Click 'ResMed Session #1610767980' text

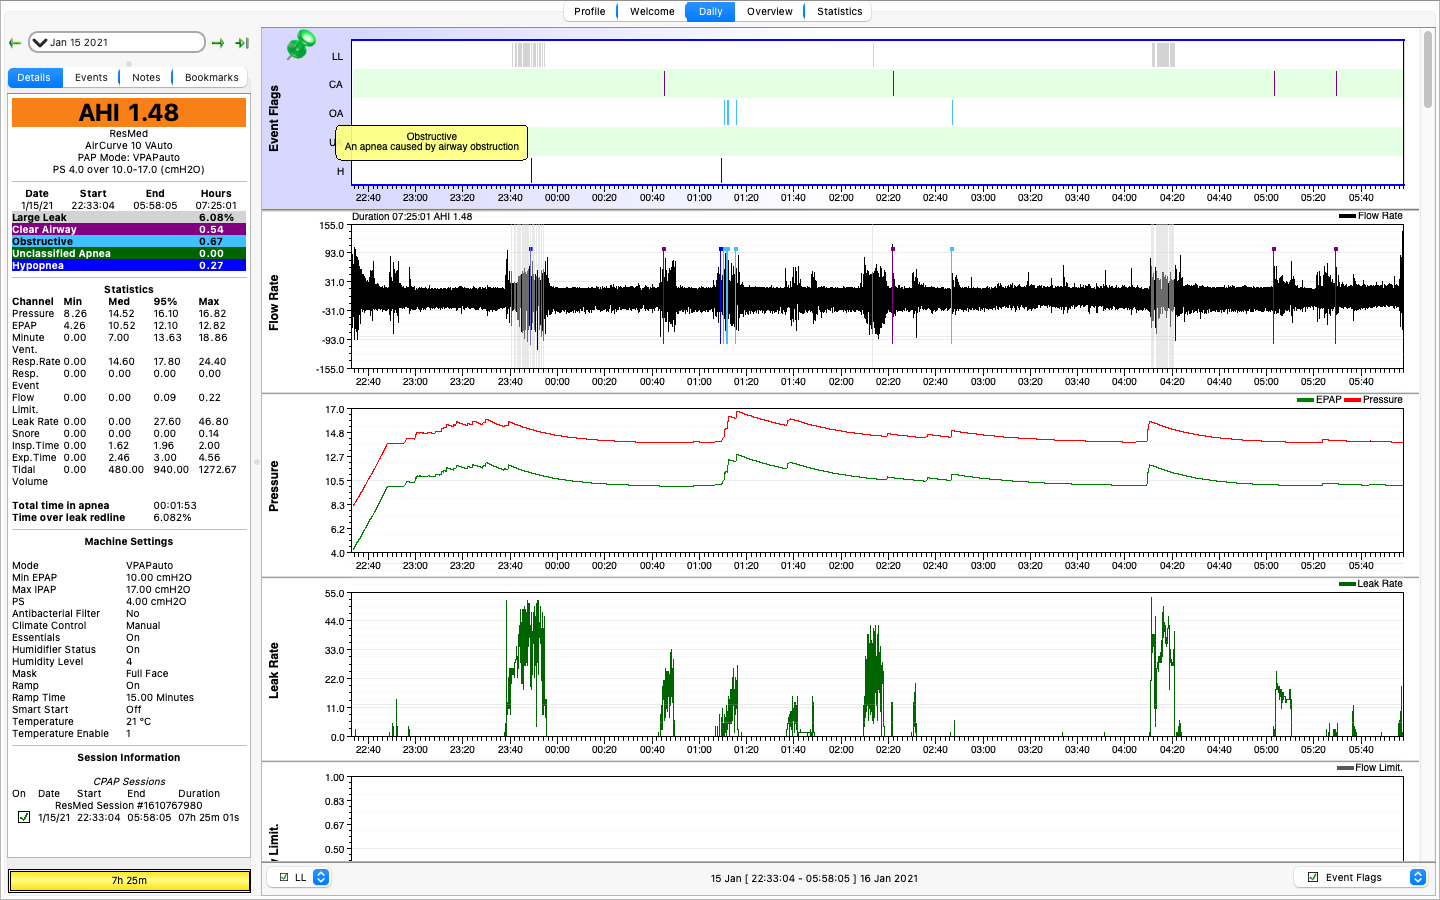(x=129, y=805)
